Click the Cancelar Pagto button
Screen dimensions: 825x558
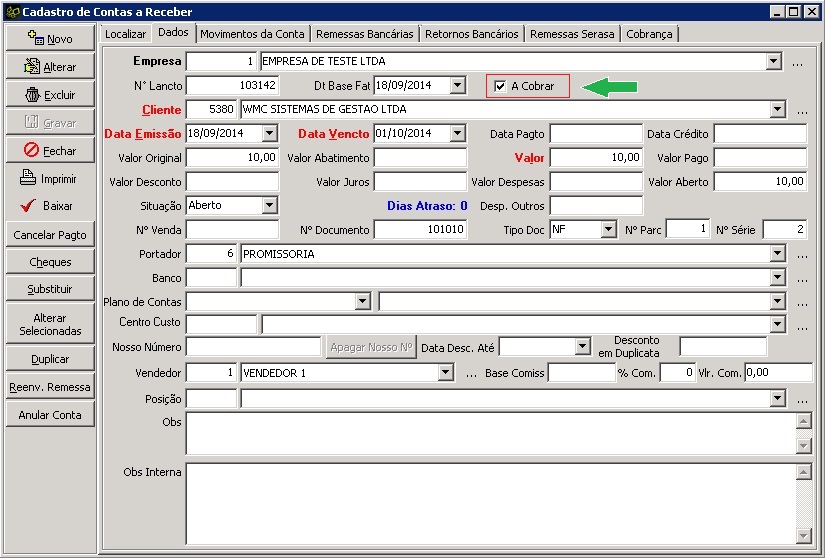click(x=50, y=235)
